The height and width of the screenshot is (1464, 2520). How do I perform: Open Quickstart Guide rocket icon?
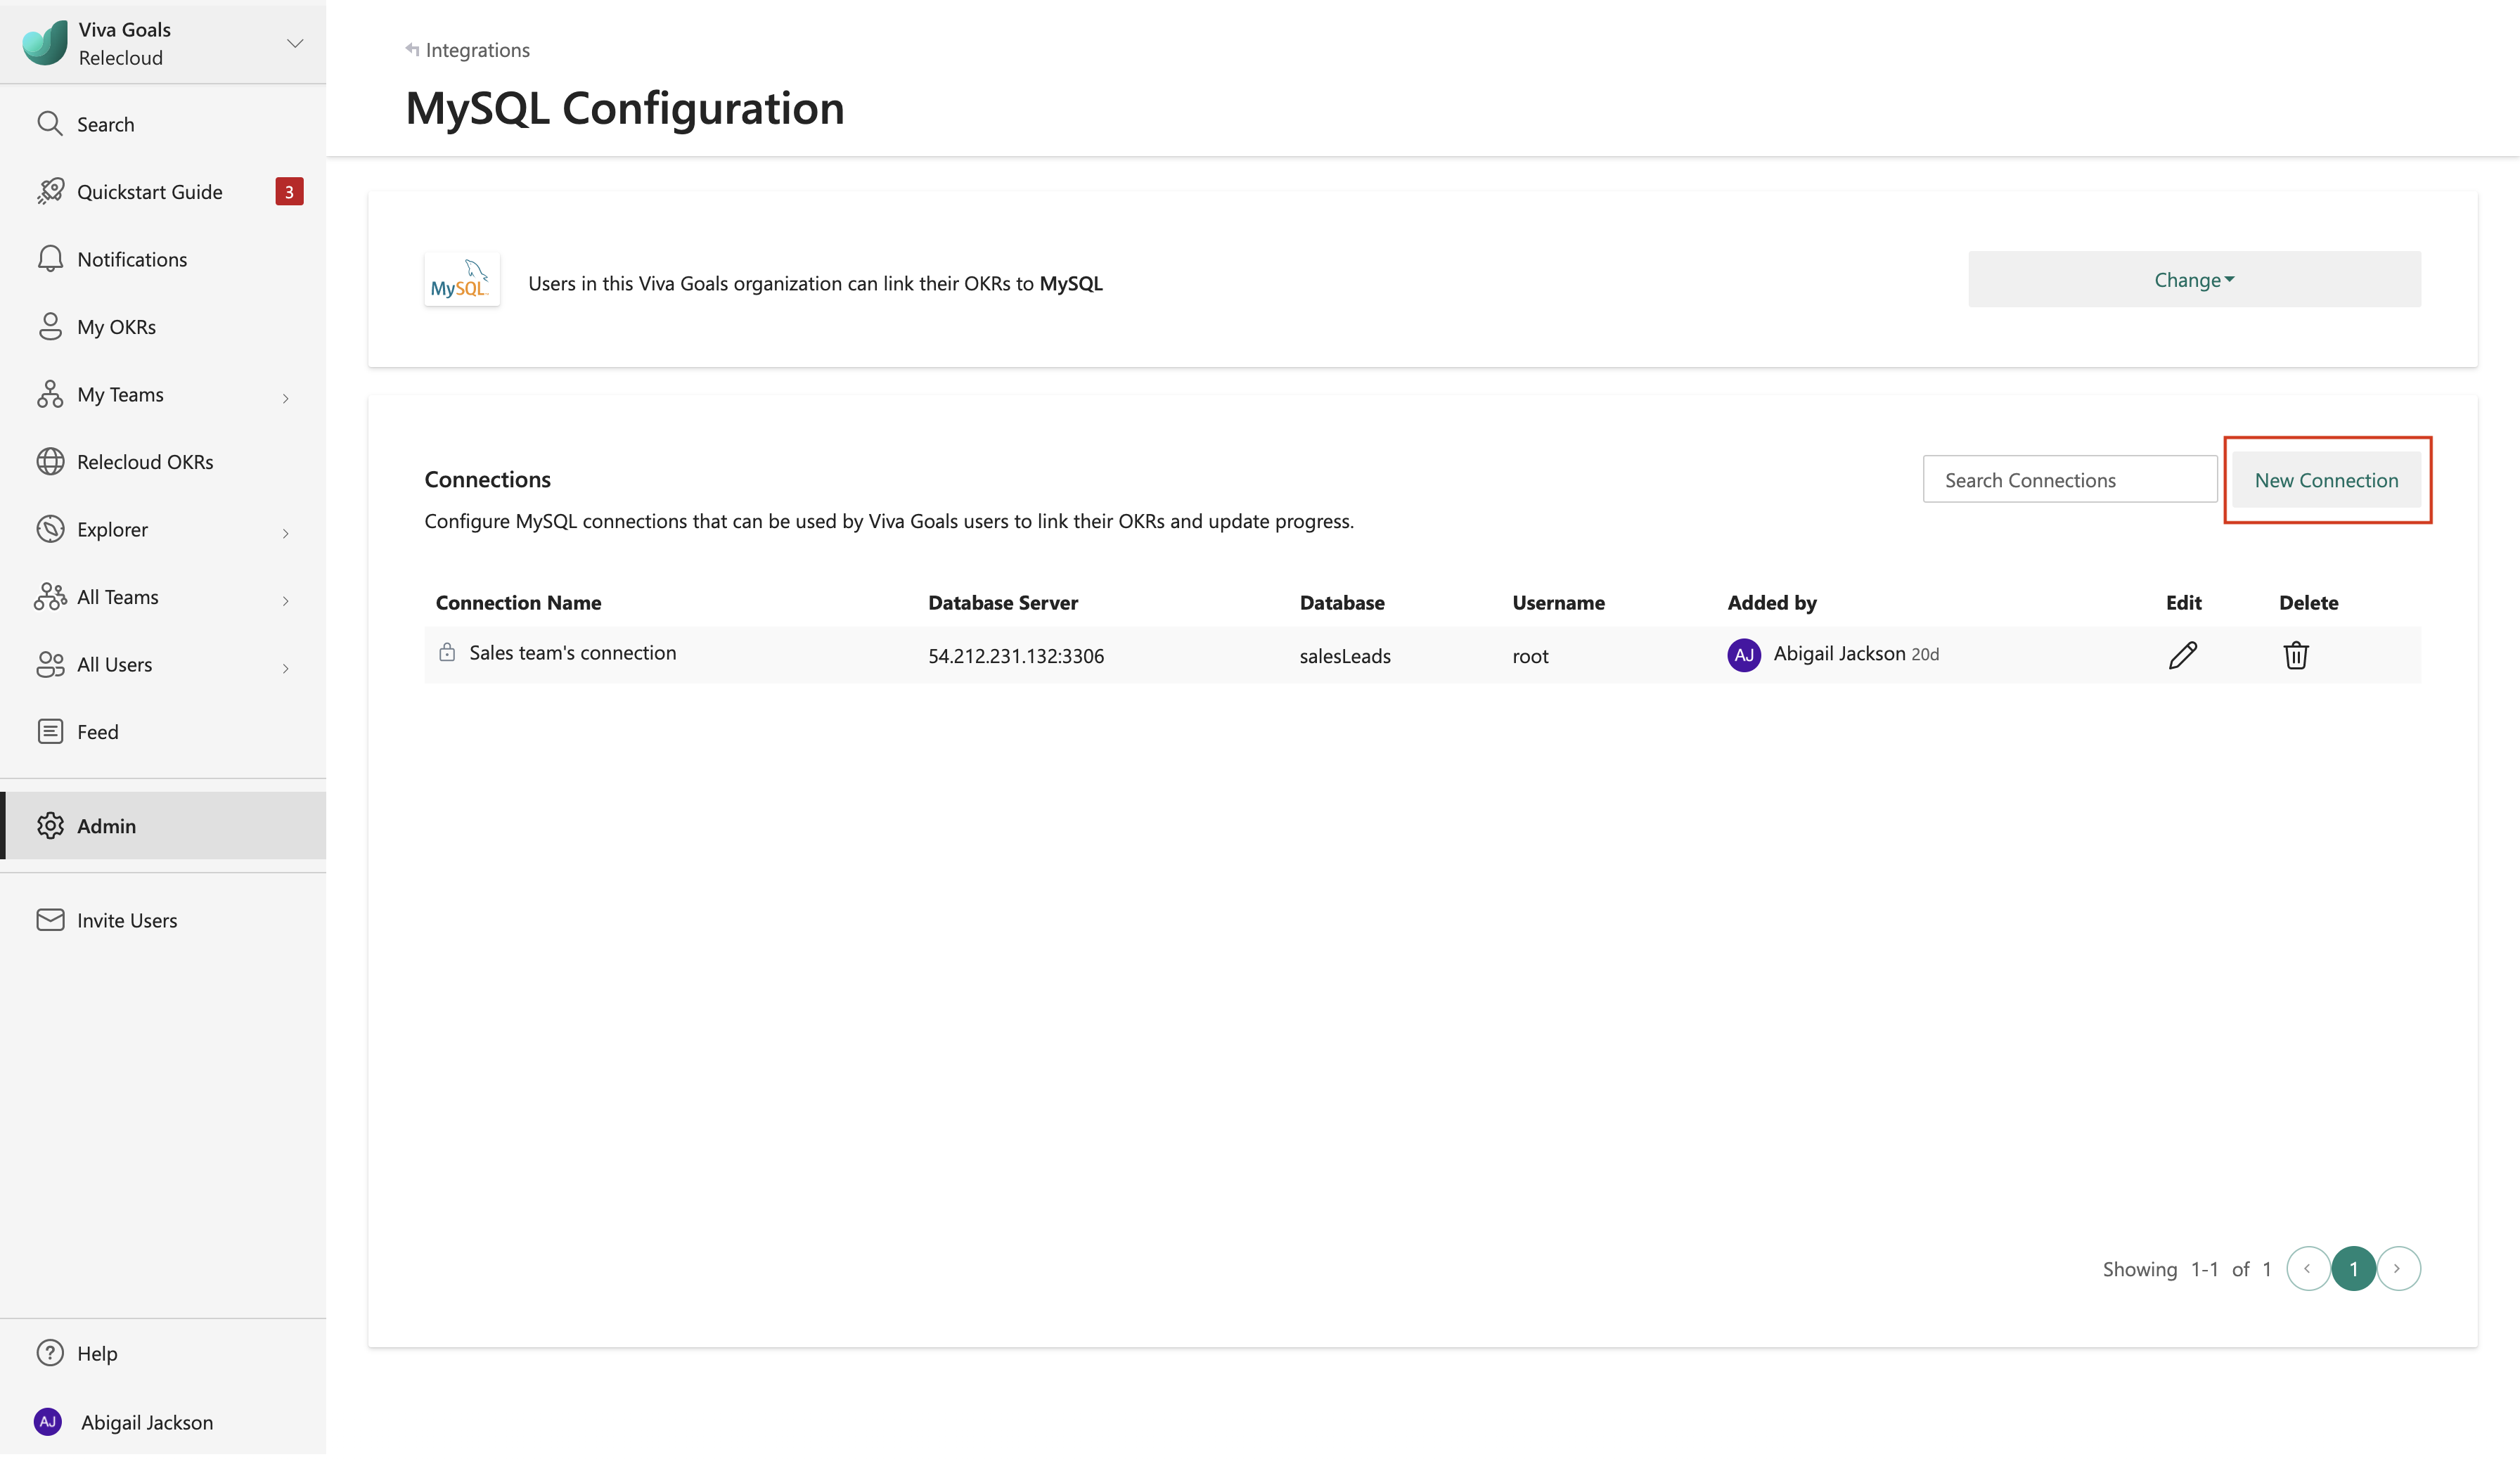pos(50,191)
